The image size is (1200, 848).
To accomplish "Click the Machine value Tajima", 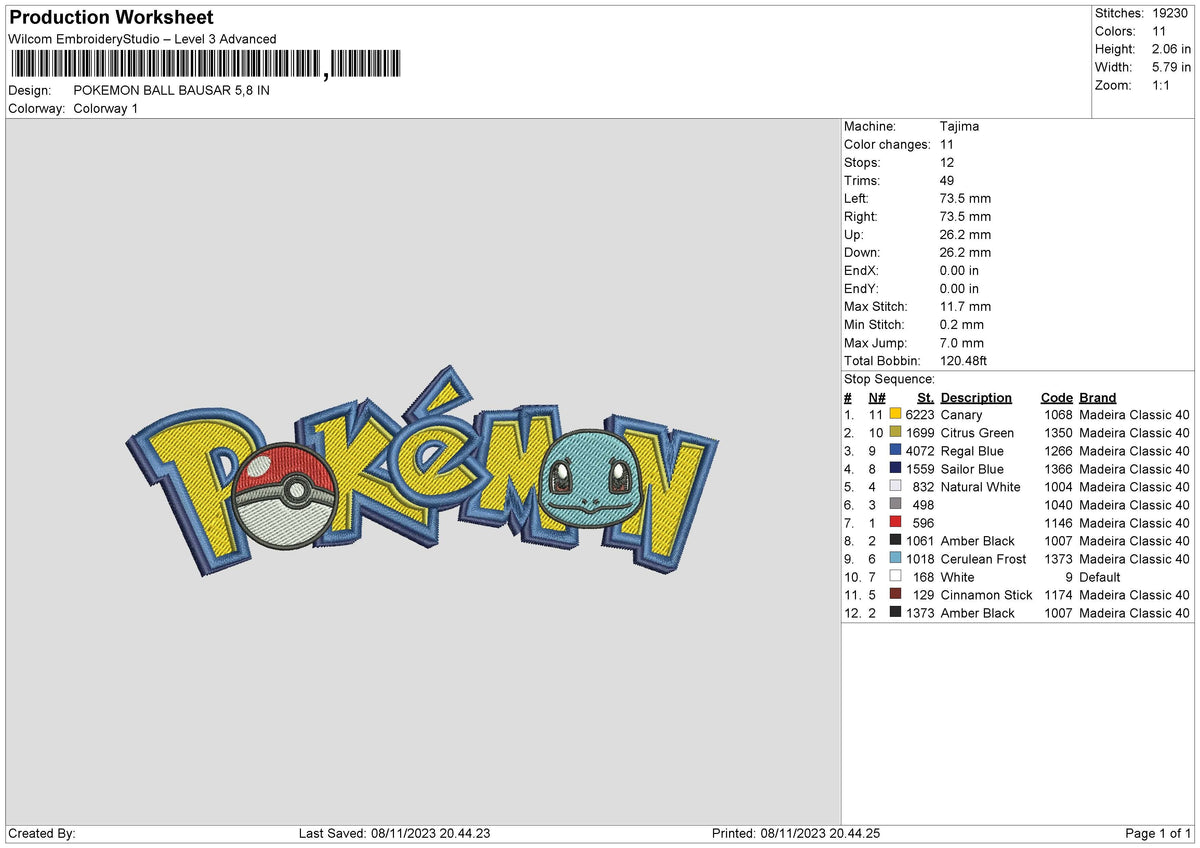I will click(x=960, y=126).
